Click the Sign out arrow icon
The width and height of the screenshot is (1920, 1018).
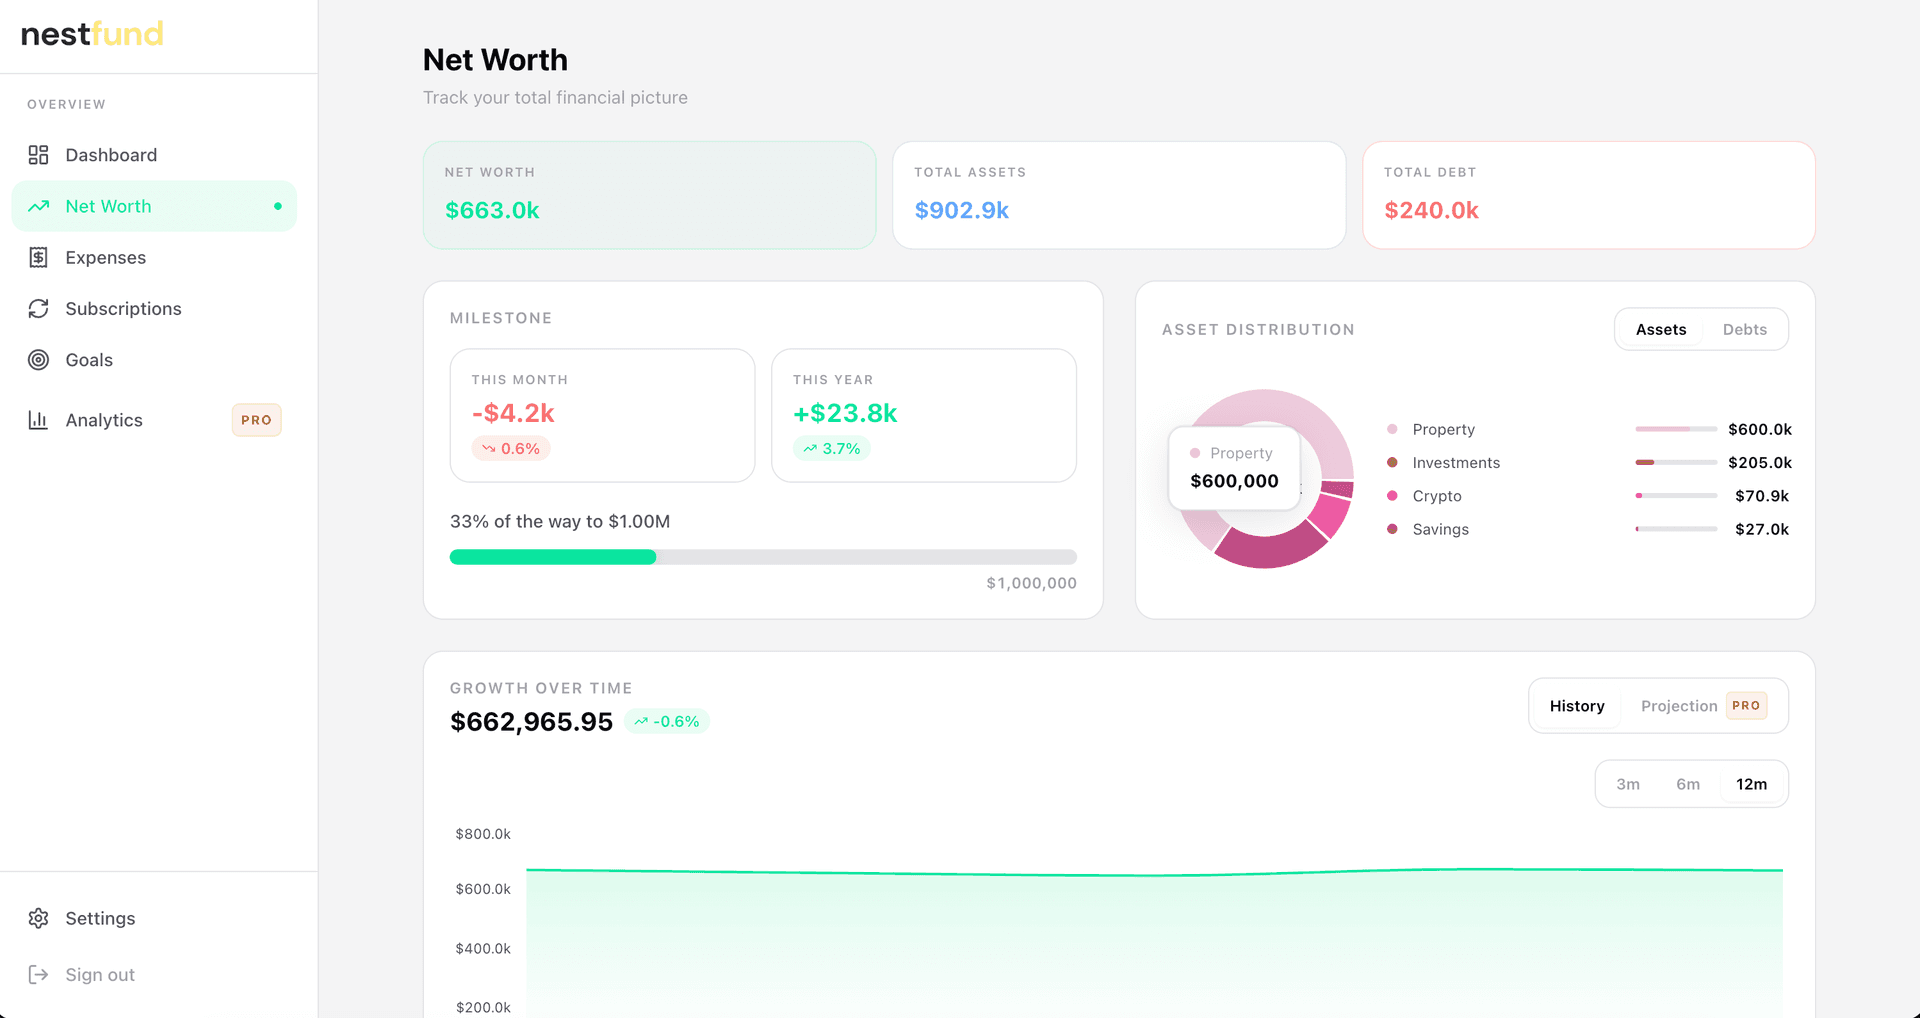click(x=38, y=974)
